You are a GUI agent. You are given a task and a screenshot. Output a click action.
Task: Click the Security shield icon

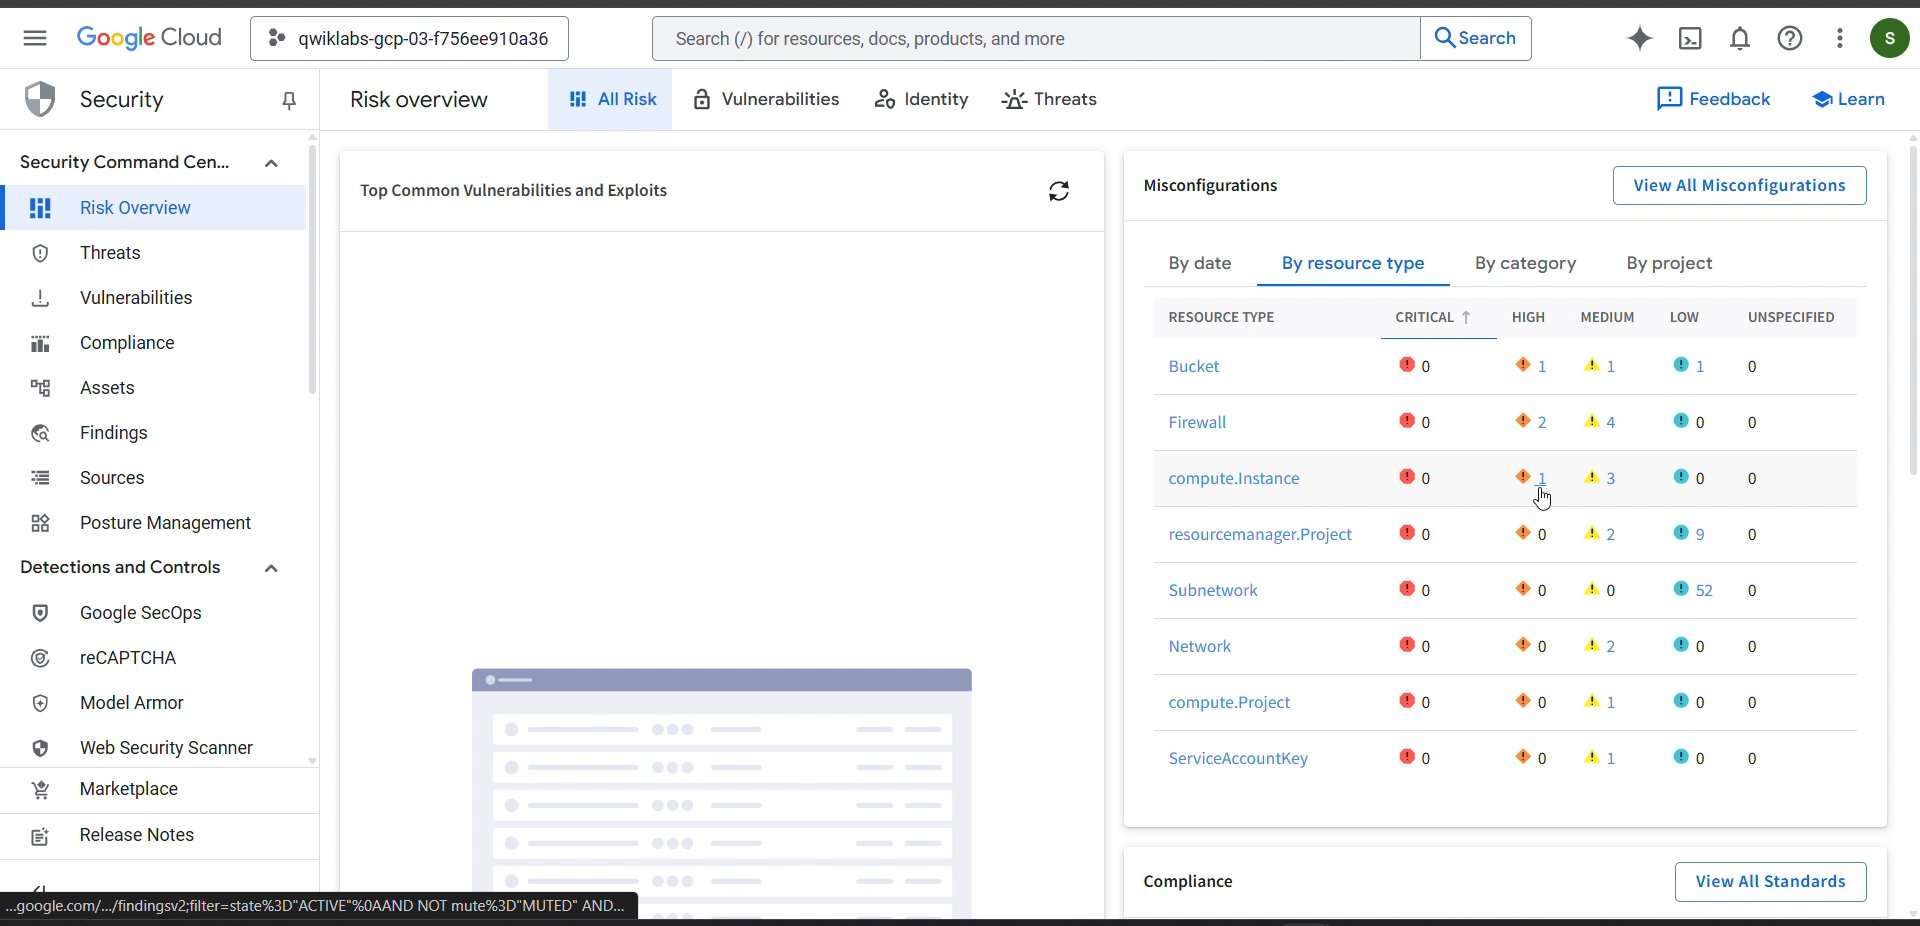(x=40, y=99)
